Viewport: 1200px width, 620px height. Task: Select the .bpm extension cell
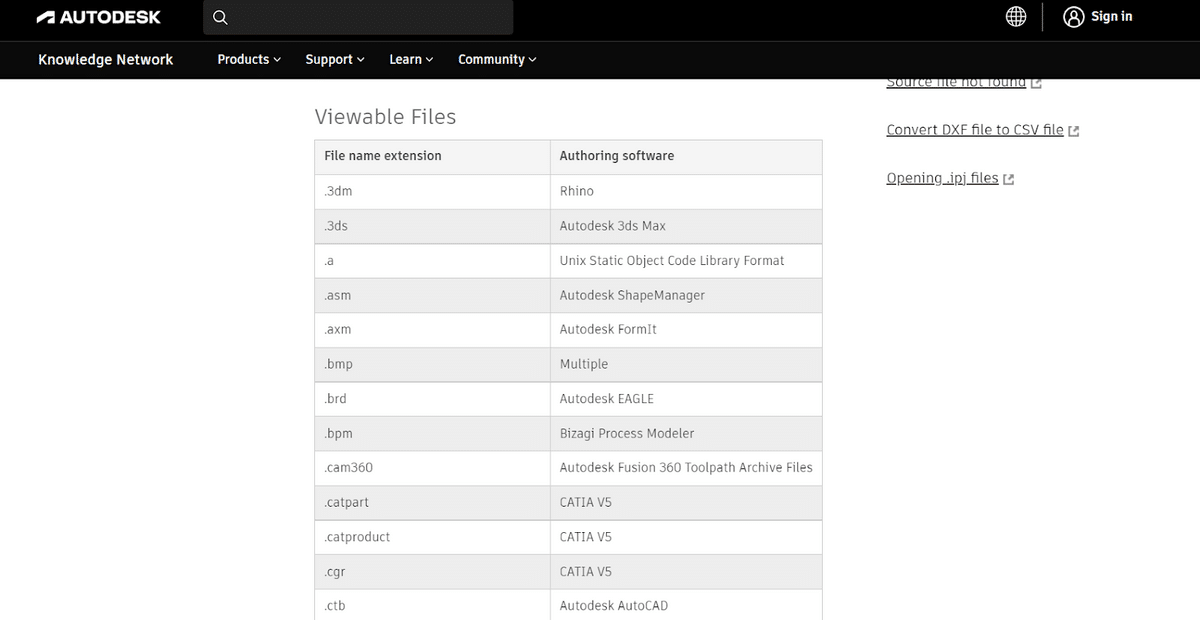click(432, 434)
